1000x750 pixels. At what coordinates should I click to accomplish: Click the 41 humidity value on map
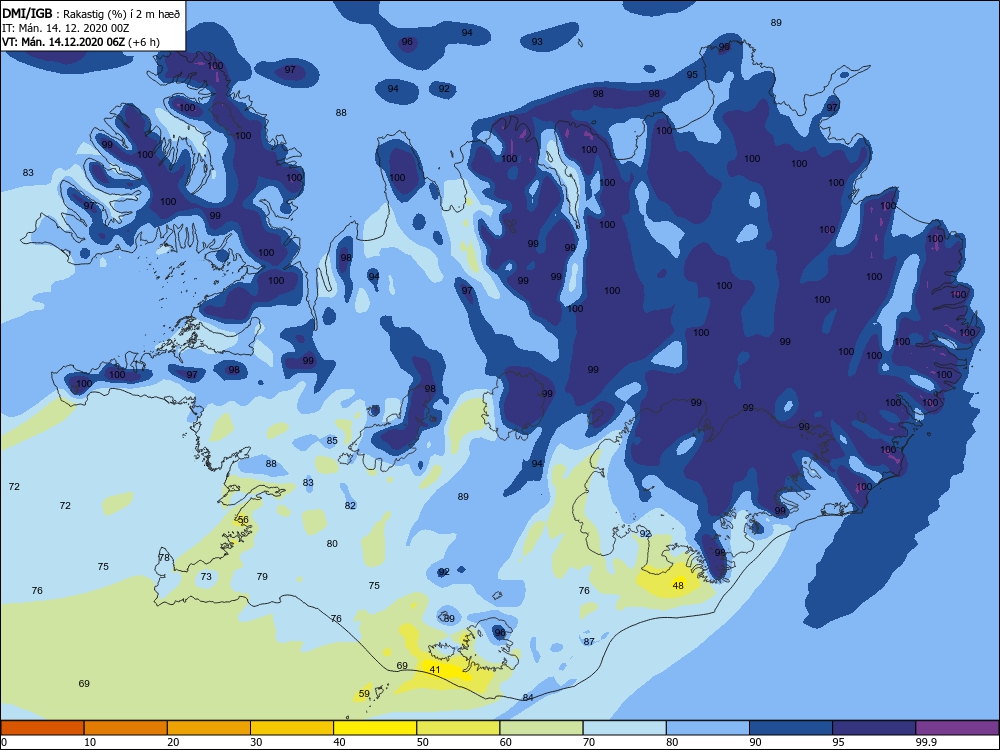pos(435,670)
